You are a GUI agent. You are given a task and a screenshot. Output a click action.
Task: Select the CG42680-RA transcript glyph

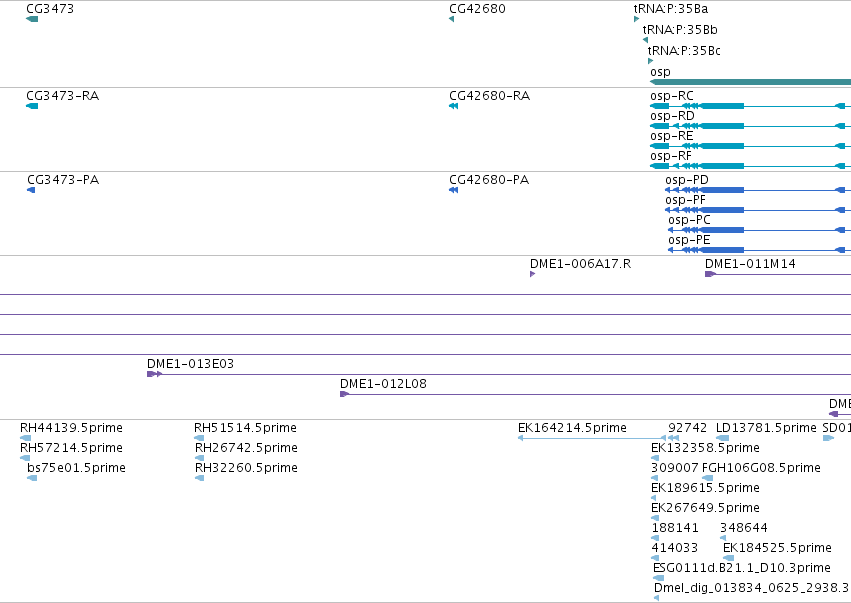[454, 106]
